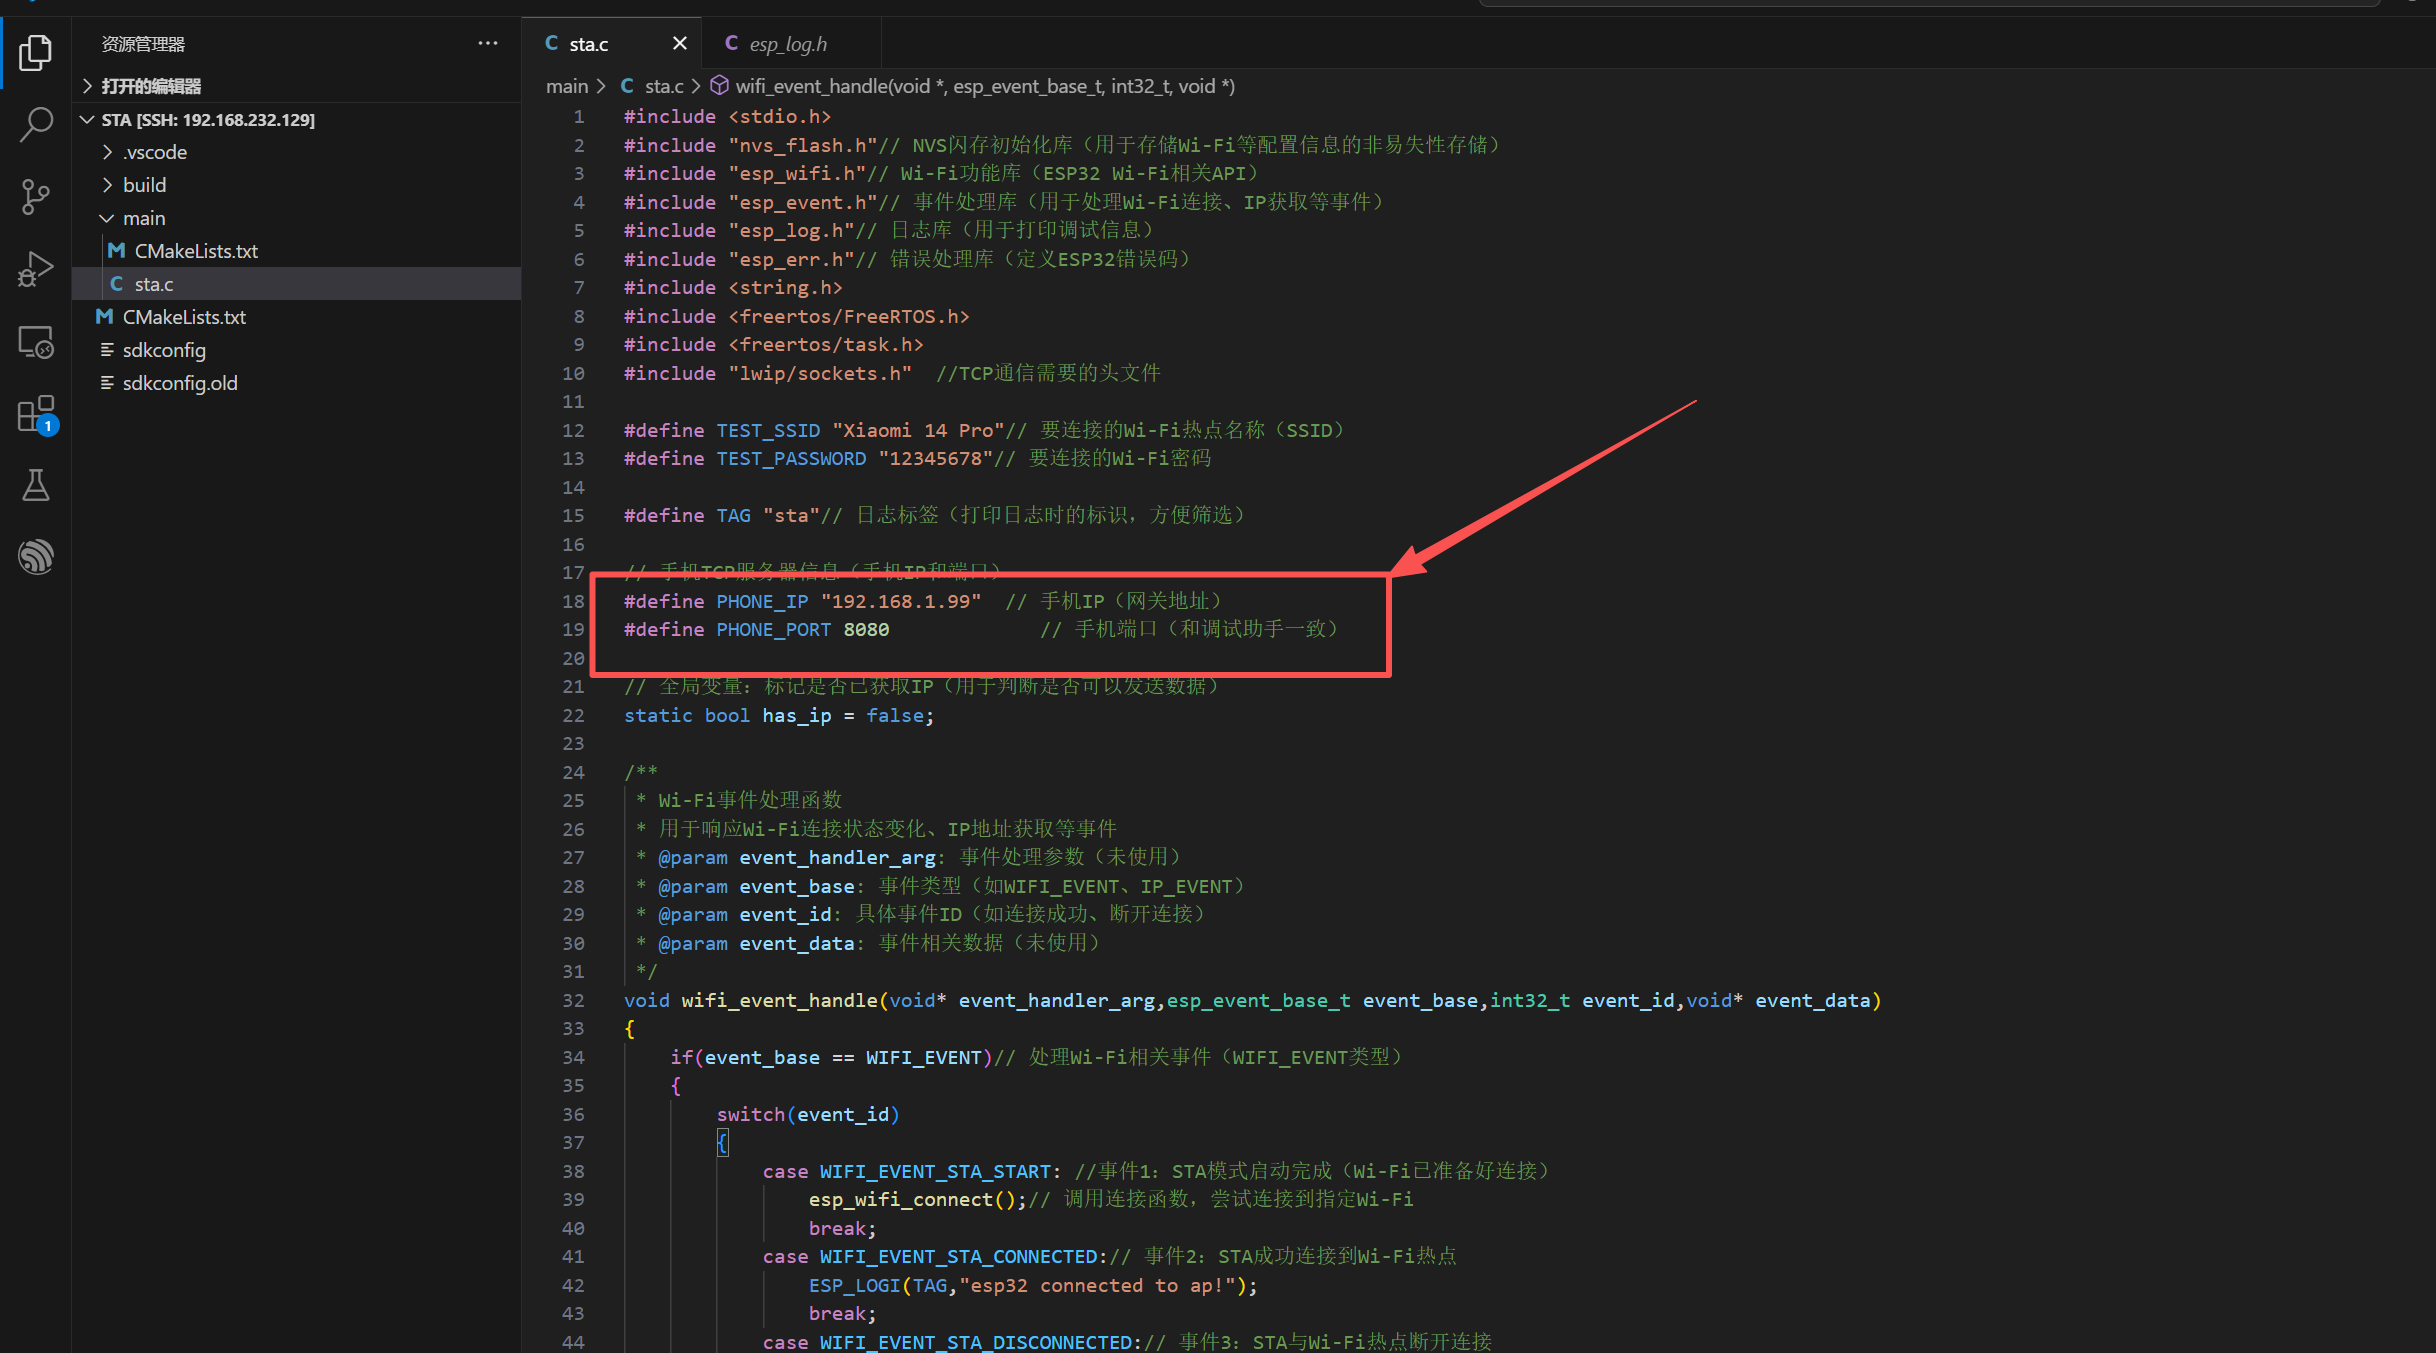
Task: Click the explorer more actions ellipsis
Action: [x=488, y=43]
